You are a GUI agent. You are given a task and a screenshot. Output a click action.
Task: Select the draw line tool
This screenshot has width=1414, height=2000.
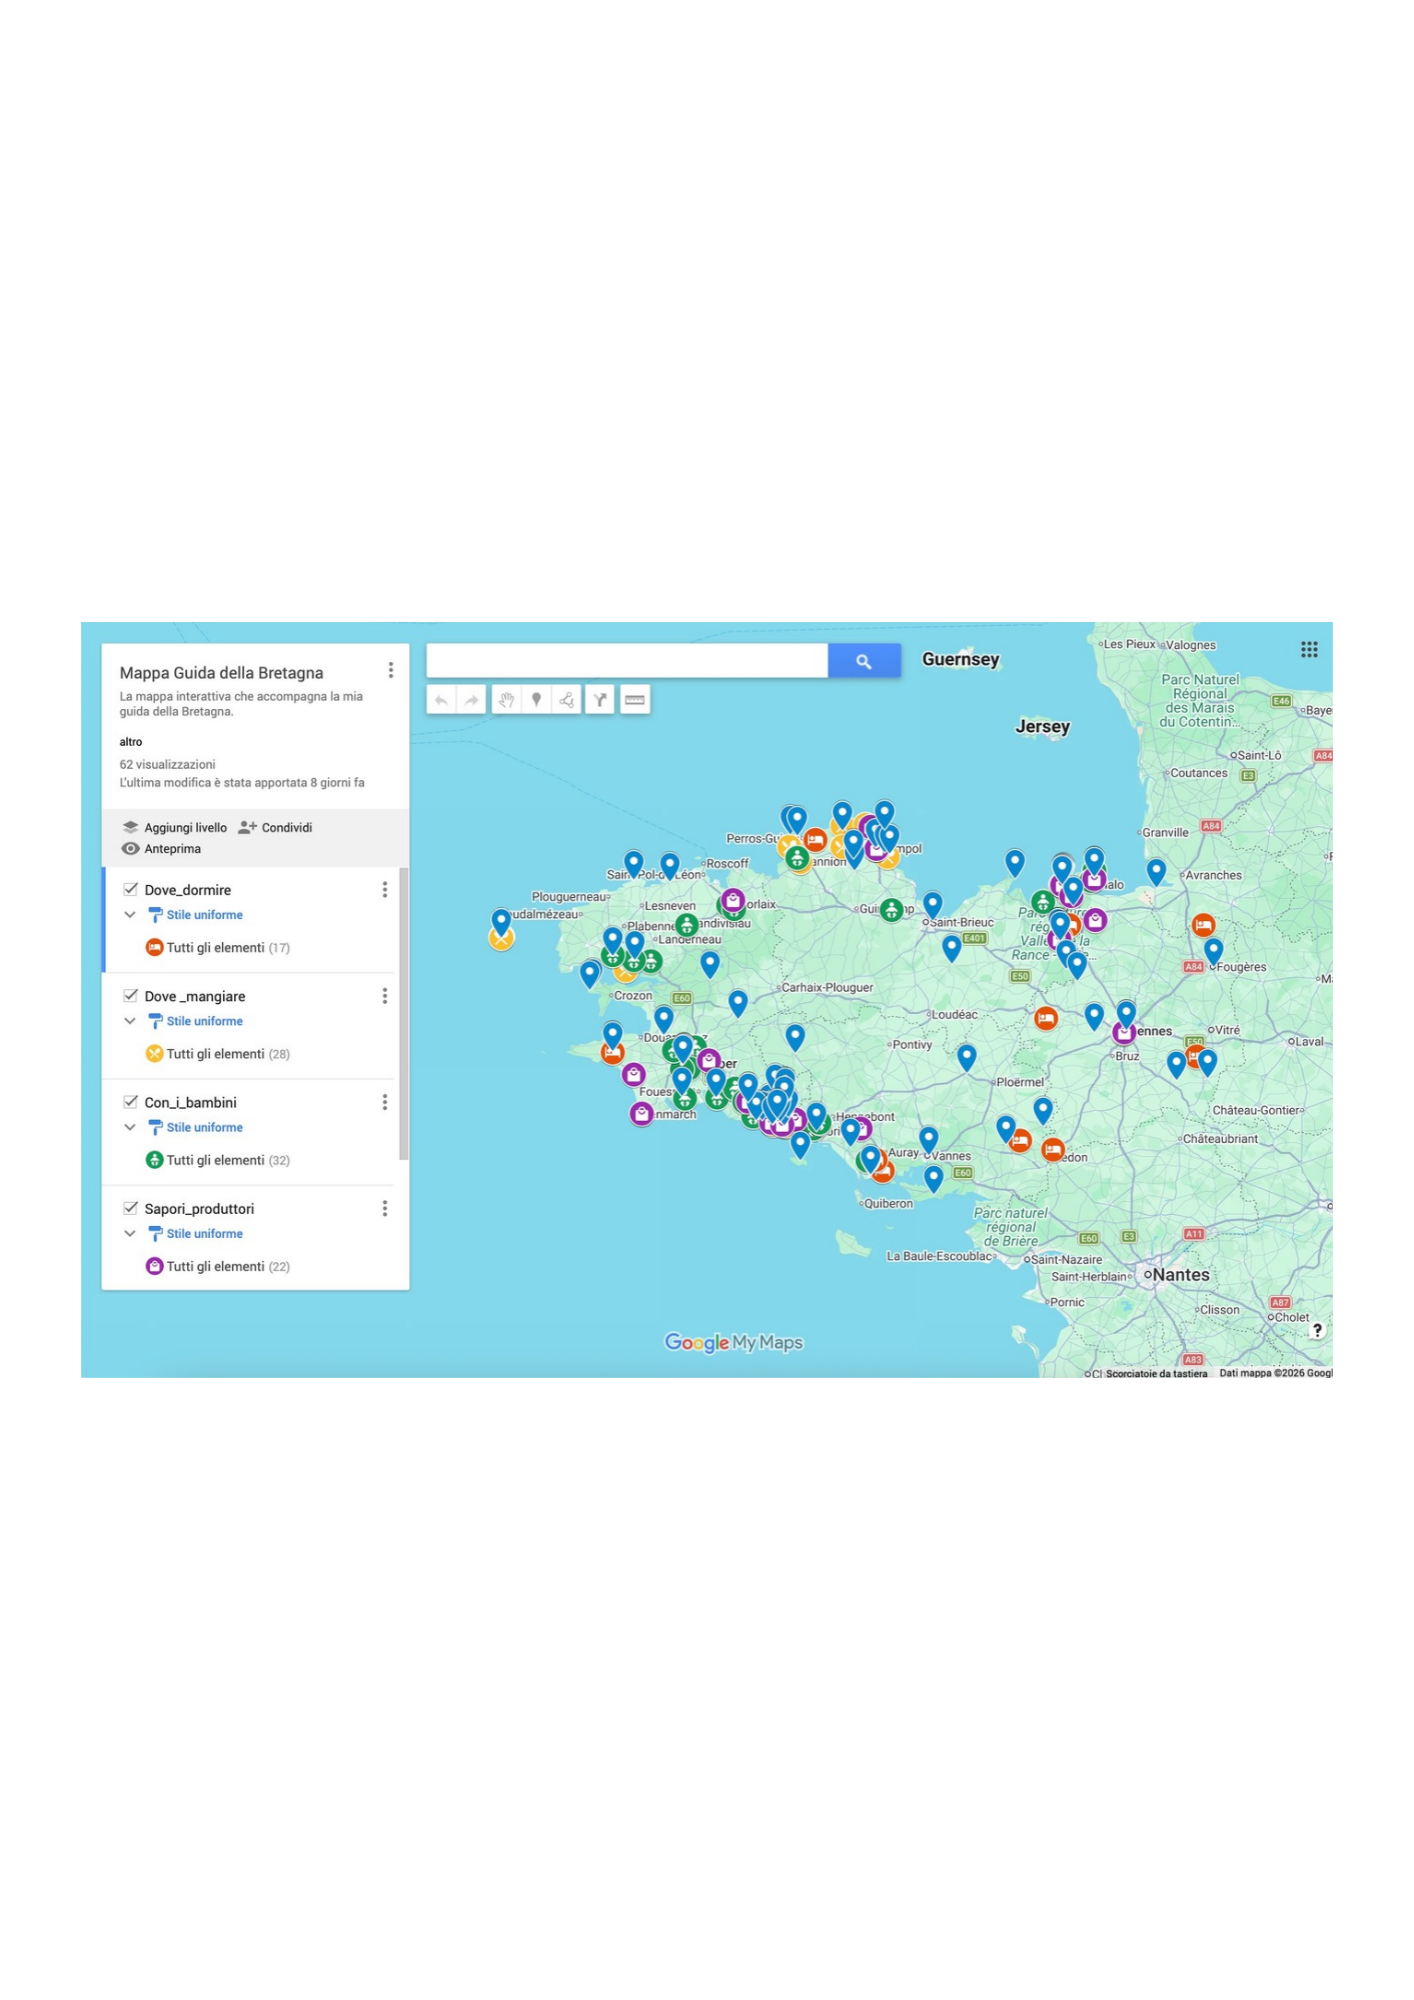pos(567,700)
